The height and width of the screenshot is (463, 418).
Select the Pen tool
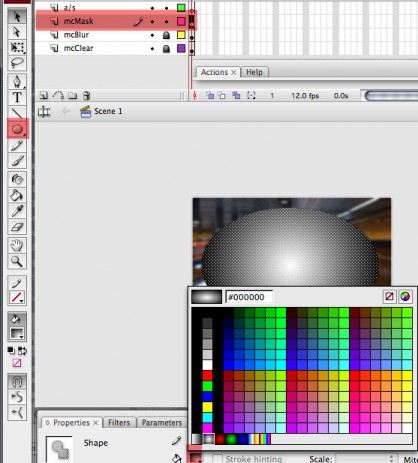17,82
